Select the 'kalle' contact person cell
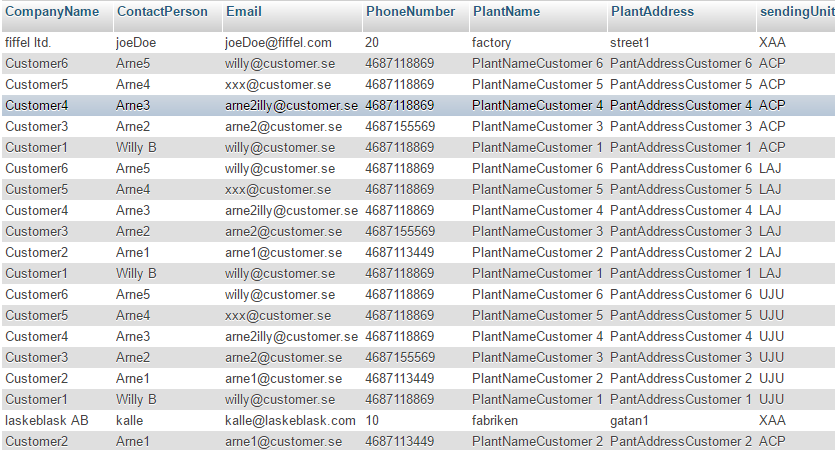Viewport: 835px width, 450px height. tap(129, 421)
